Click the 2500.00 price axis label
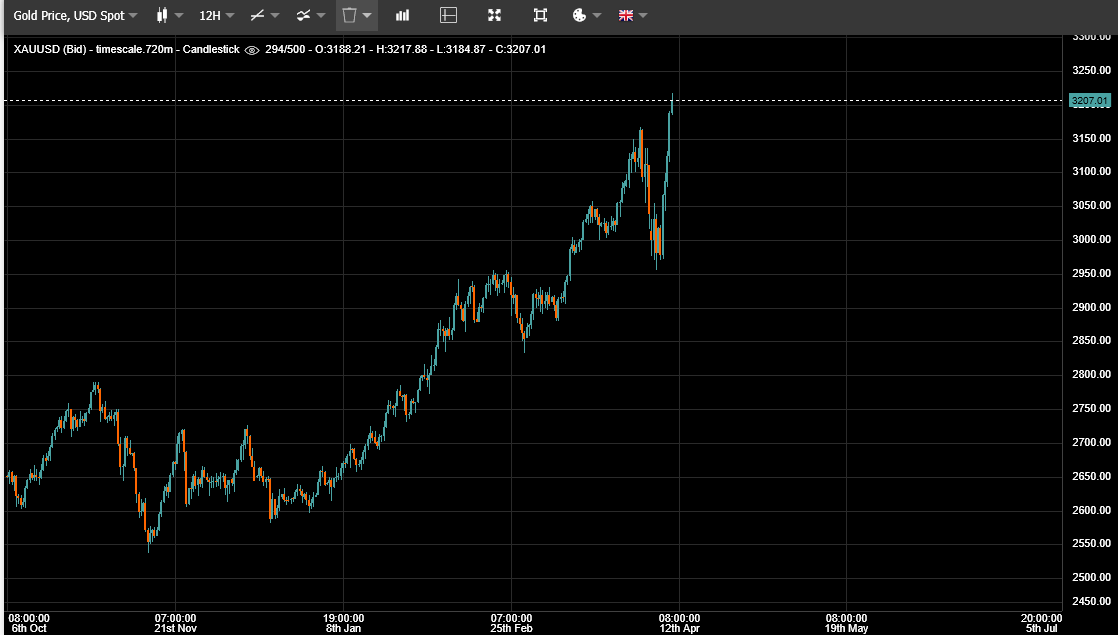Image resolution: width=1118 pixels, height=635 pixels. tap(1092, 577)
